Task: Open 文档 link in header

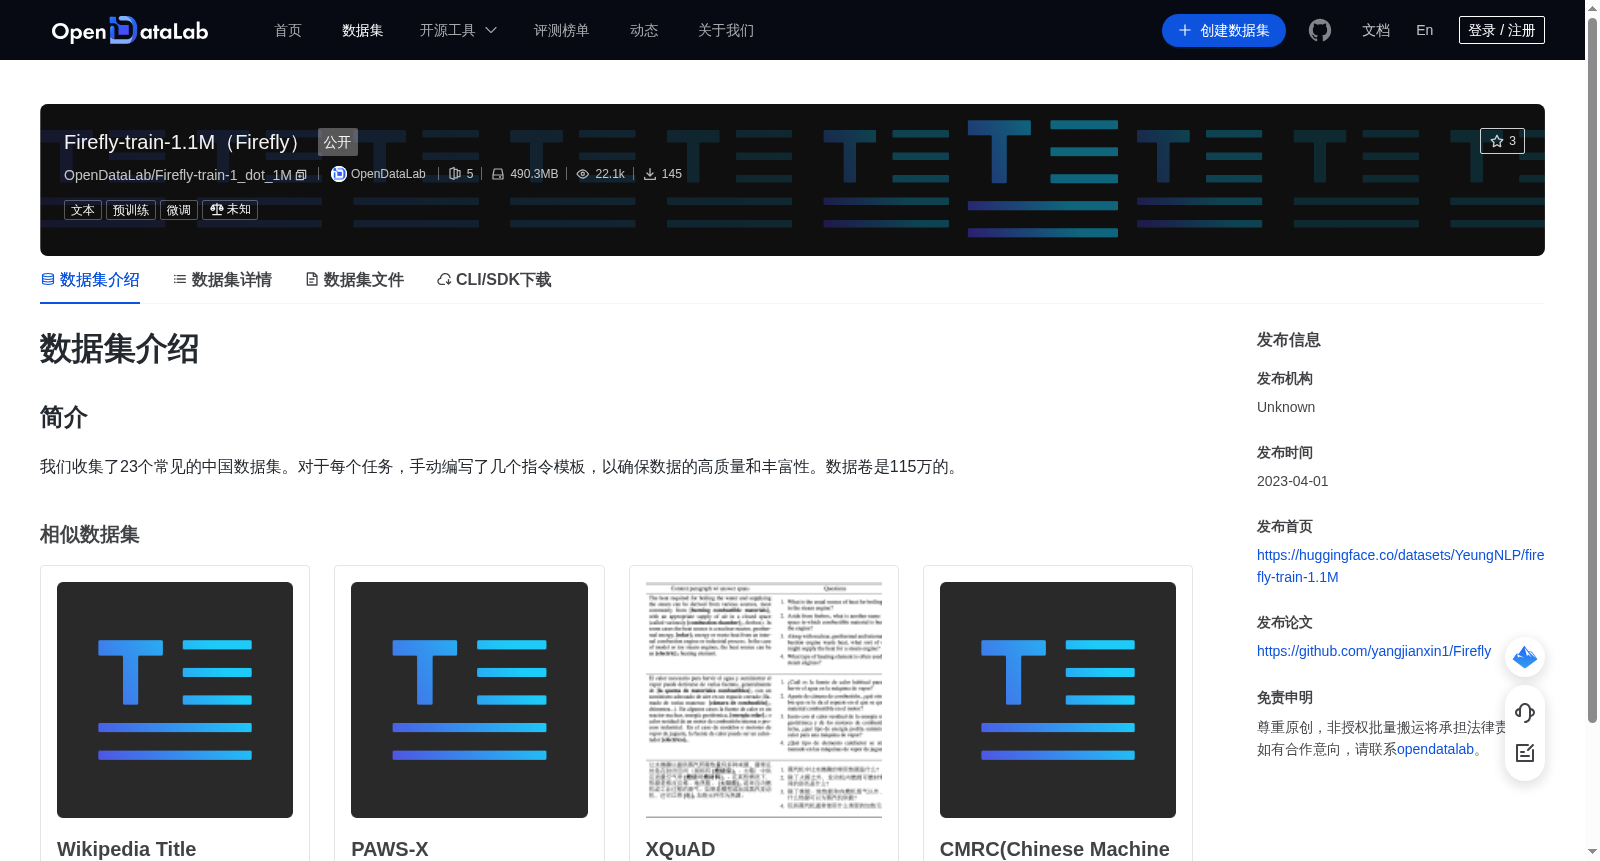Action: click(x=1376, y=30)
